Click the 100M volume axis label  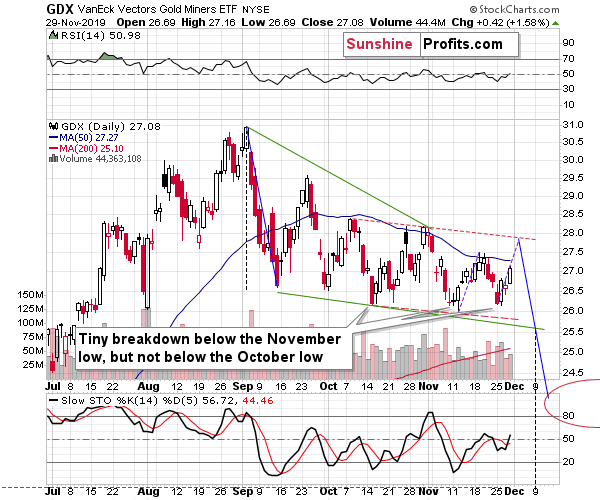coord(31,323)
